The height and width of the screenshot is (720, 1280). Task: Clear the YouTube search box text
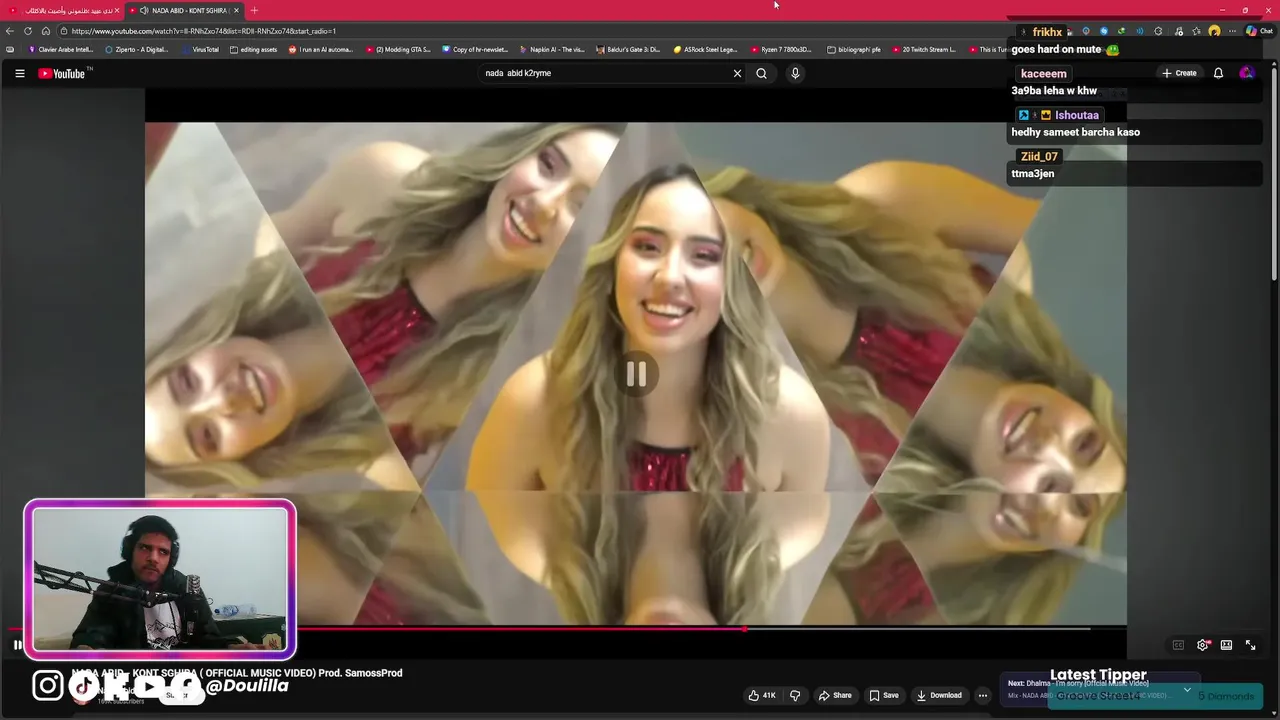(737, 73)
